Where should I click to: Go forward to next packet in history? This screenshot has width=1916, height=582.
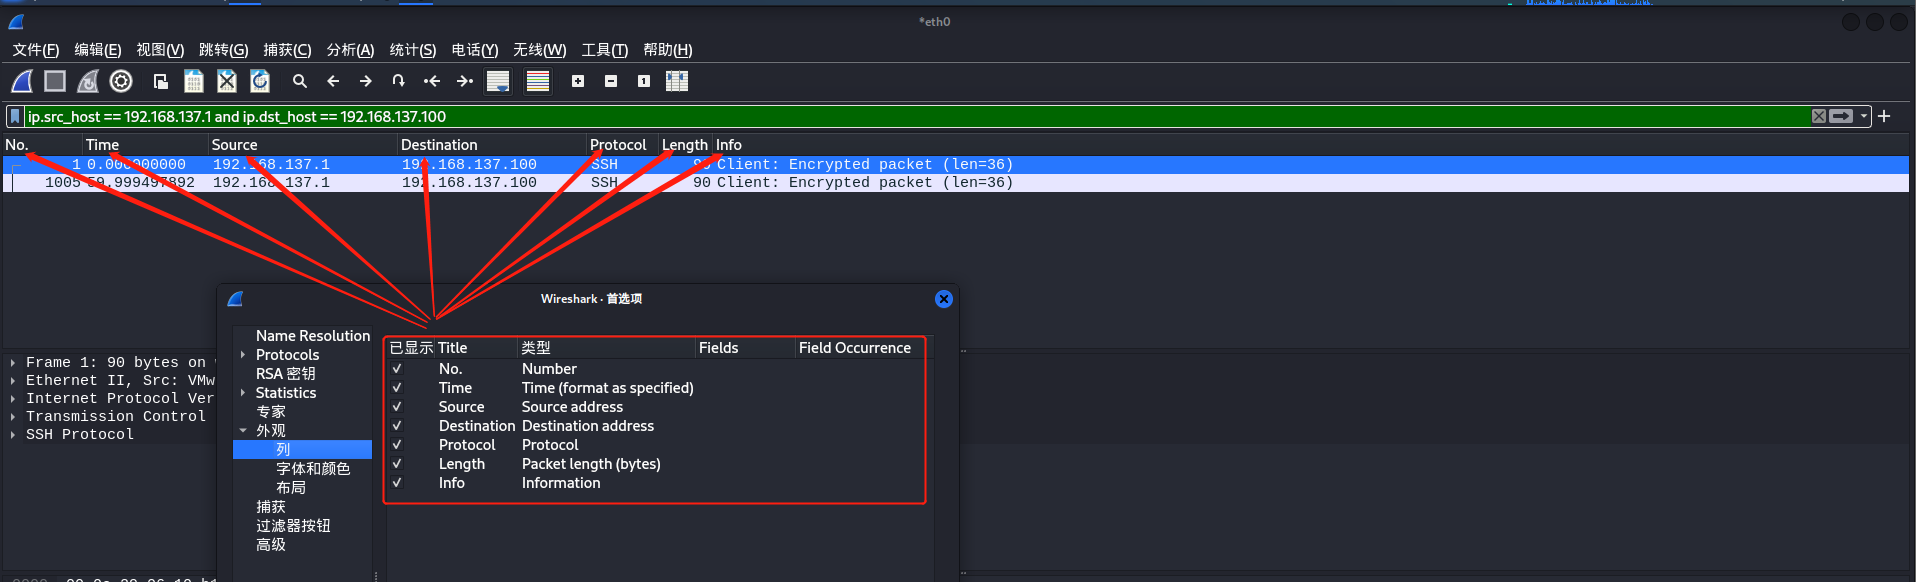366,81
